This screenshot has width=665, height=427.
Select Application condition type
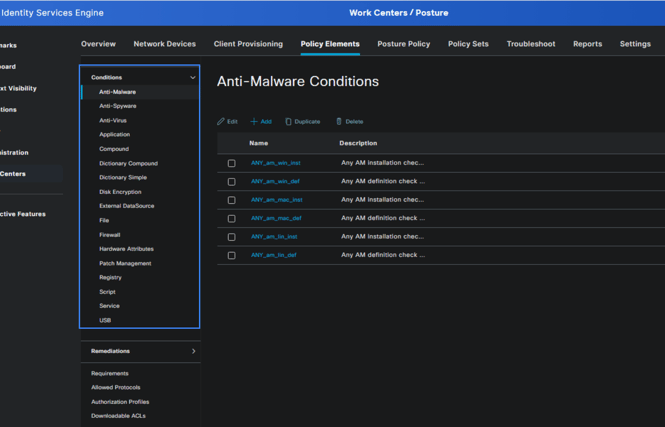pos(115,134)
